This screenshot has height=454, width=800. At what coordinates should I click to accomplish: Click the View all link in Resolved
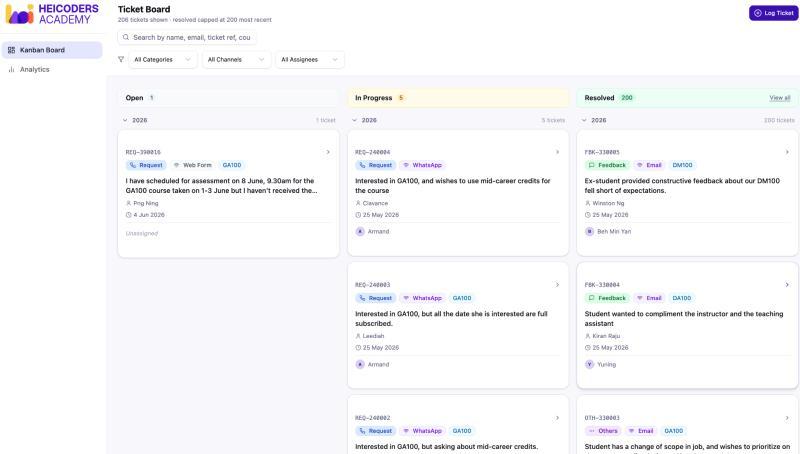[x=780, y=98]
